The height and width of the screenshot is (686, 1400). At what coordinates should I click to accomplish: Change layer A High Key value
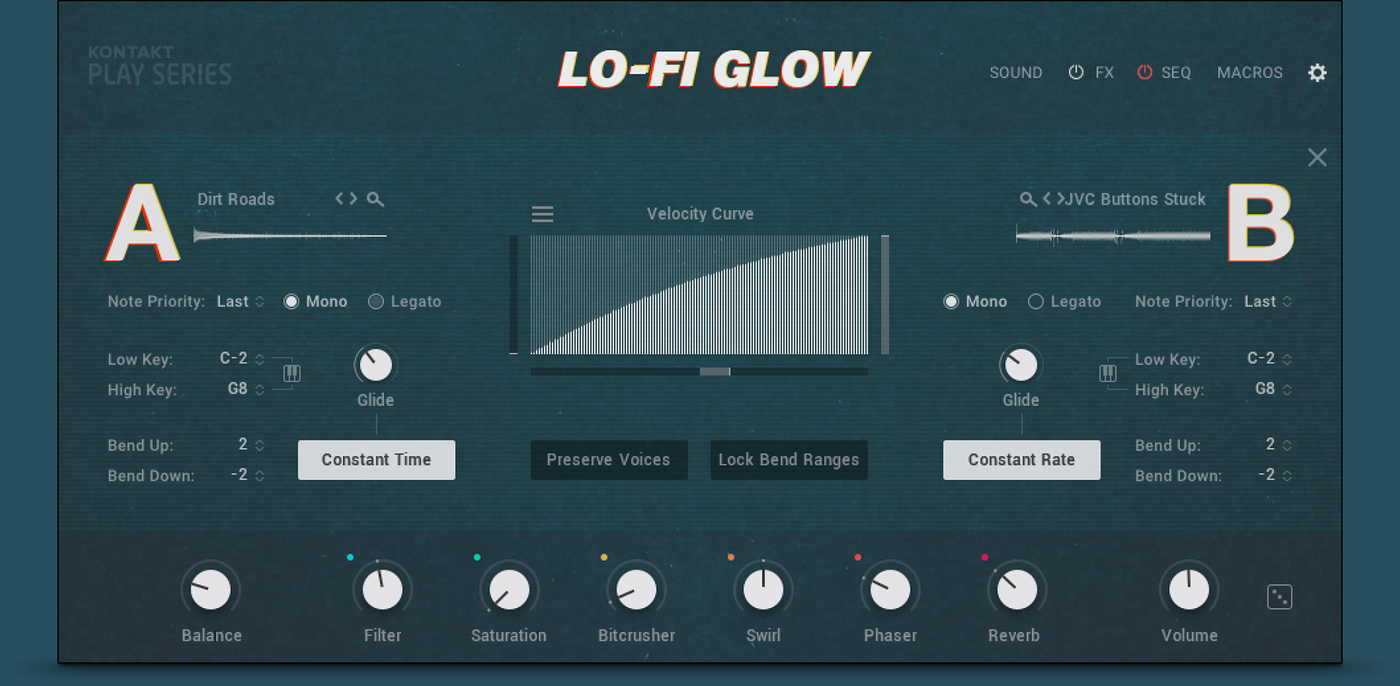pos(246,389)
